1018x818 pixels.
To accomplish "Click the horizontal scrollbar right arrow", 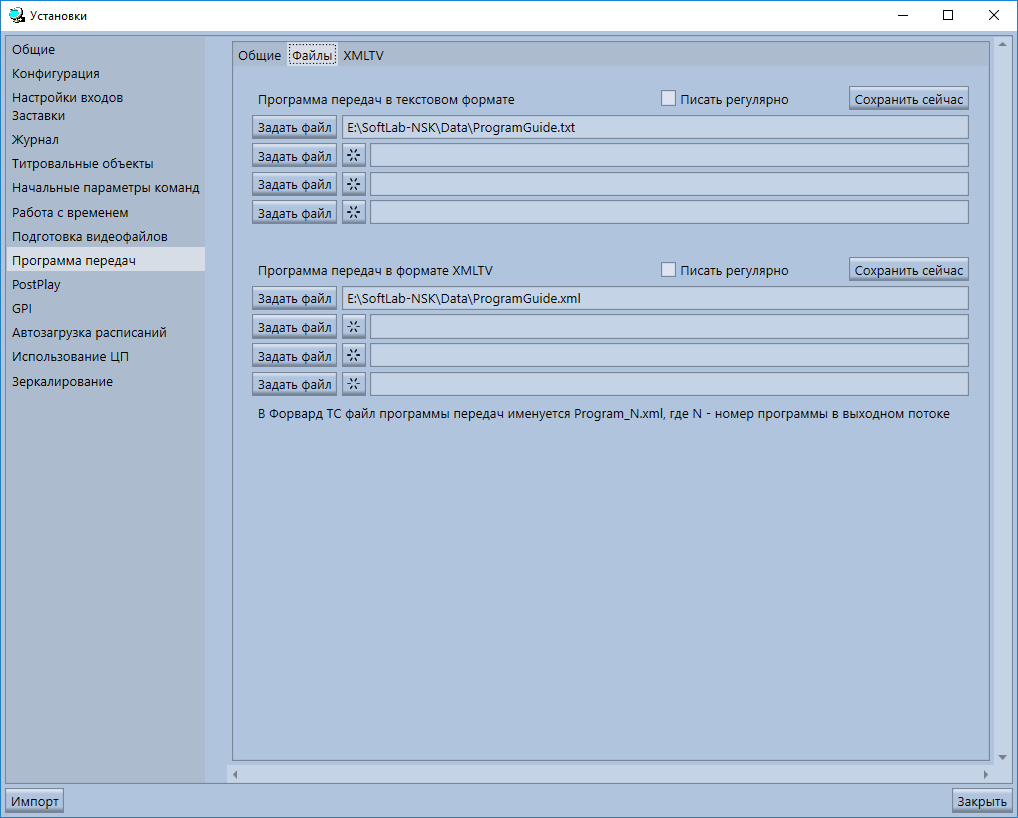I will point(986,774).
